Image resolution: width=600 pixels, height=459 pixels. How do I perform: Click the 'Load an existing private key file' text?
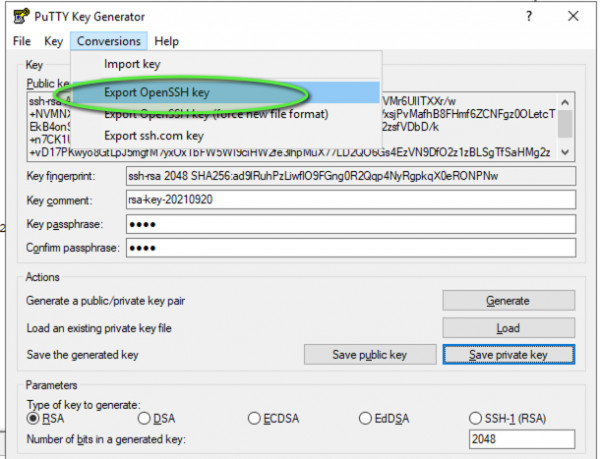99,328
